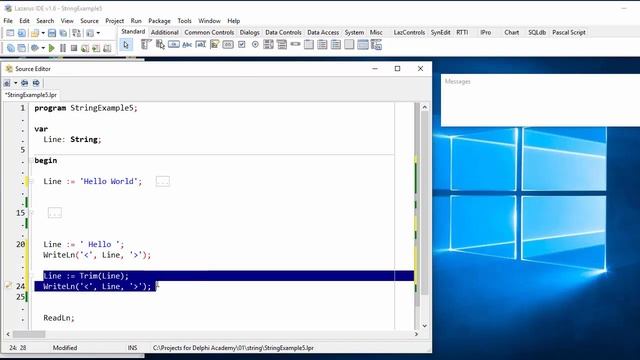Open the Package menu
Screen dimensions: 640x360
tap(159, 21)
